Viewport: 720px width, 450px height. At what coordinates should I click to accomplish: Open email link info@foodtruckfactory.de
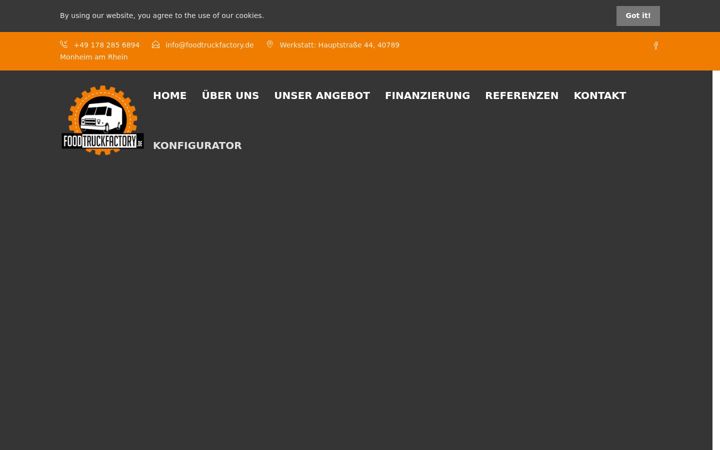209,45
